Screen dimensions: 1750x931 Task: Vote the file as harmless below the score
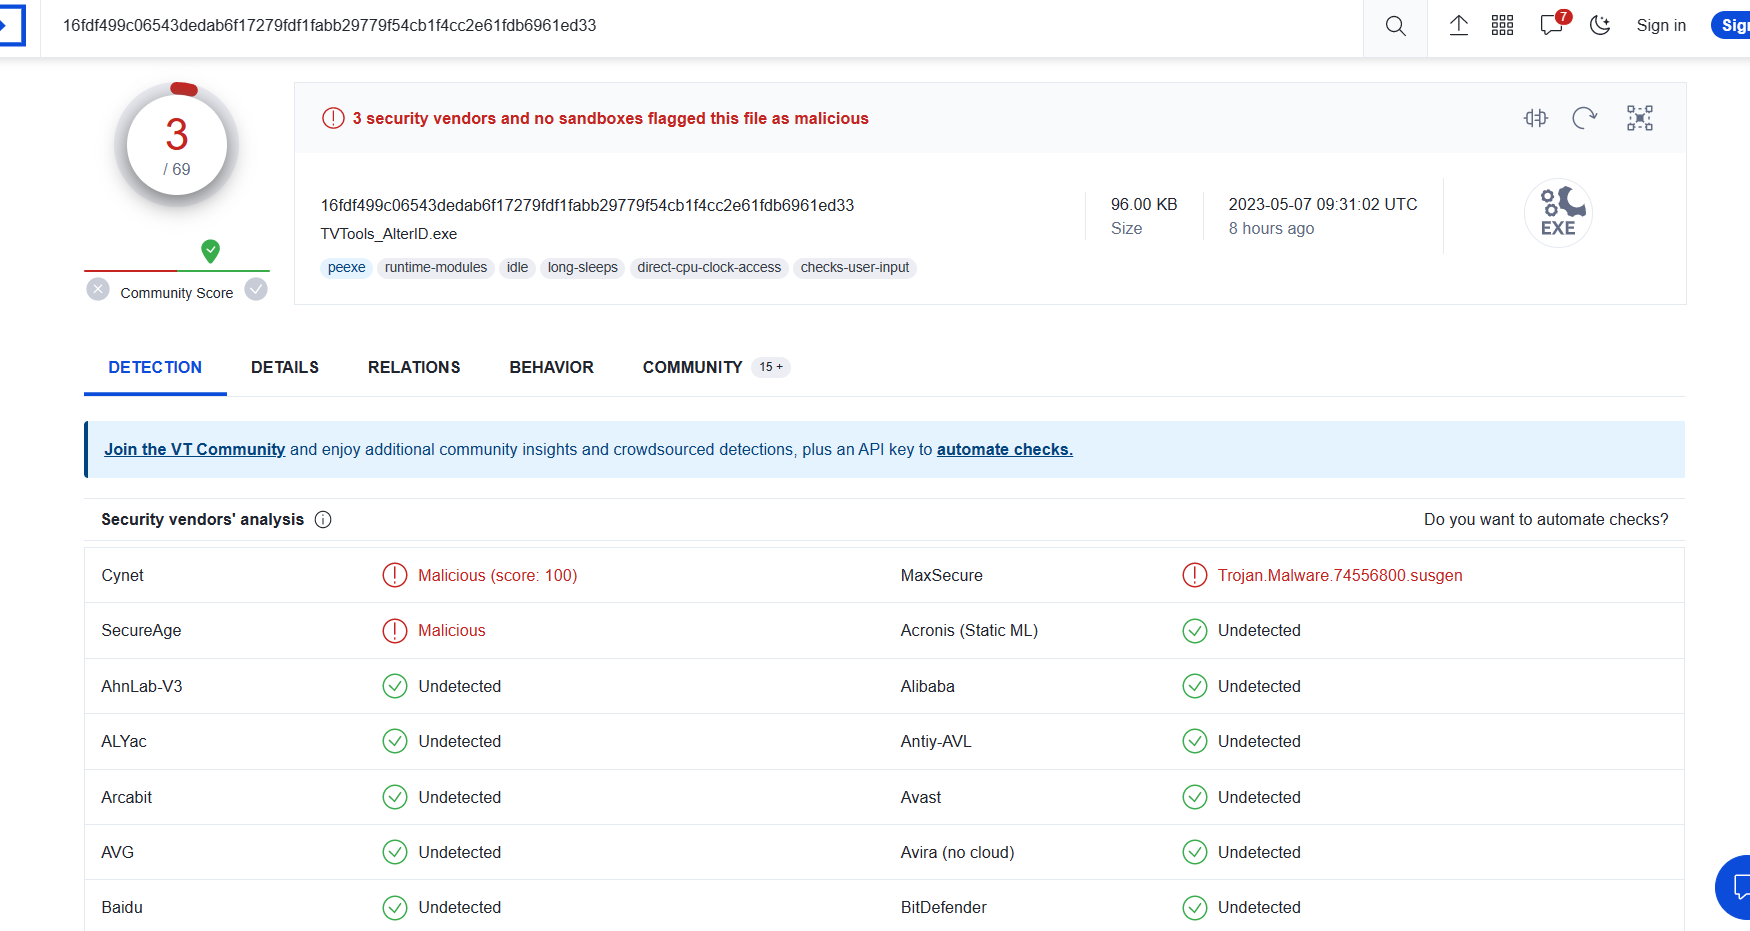[256, 288]
